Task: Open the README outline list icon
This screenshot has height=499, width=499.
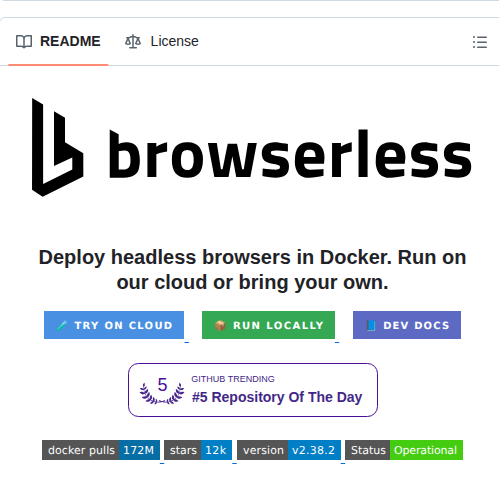Action: click(x=480, y=42)
